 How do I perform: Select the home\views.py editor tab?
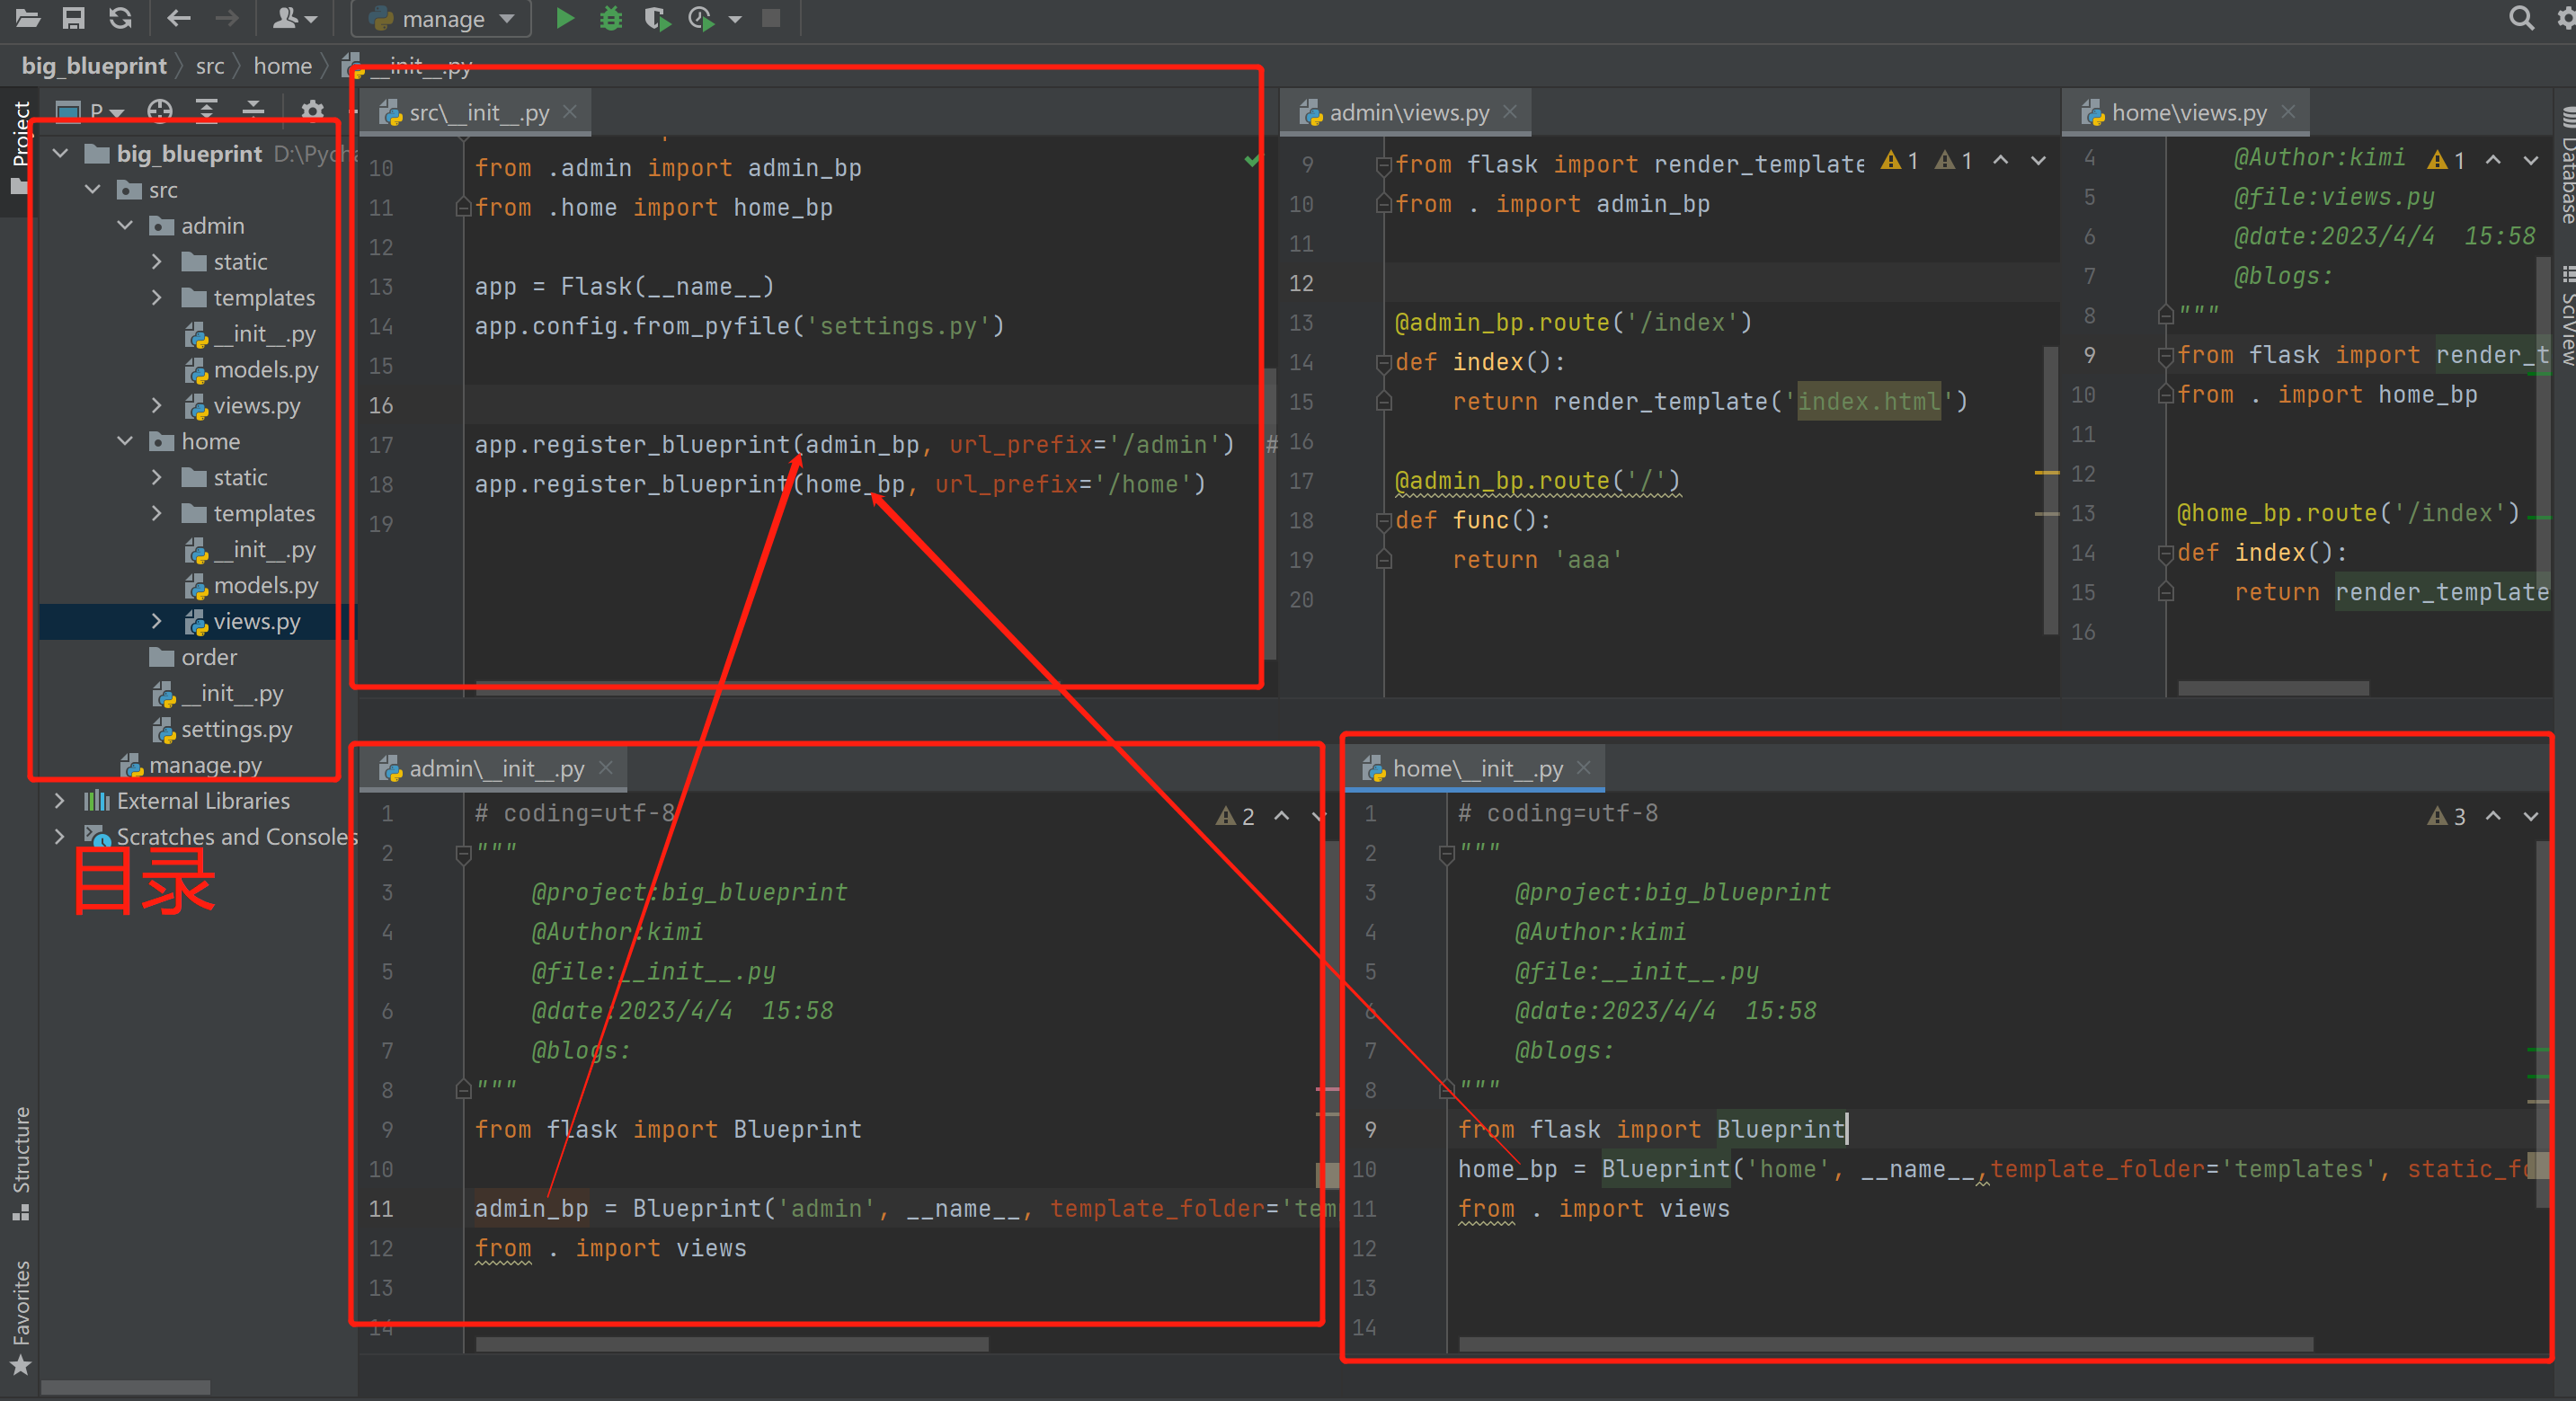2188,113
